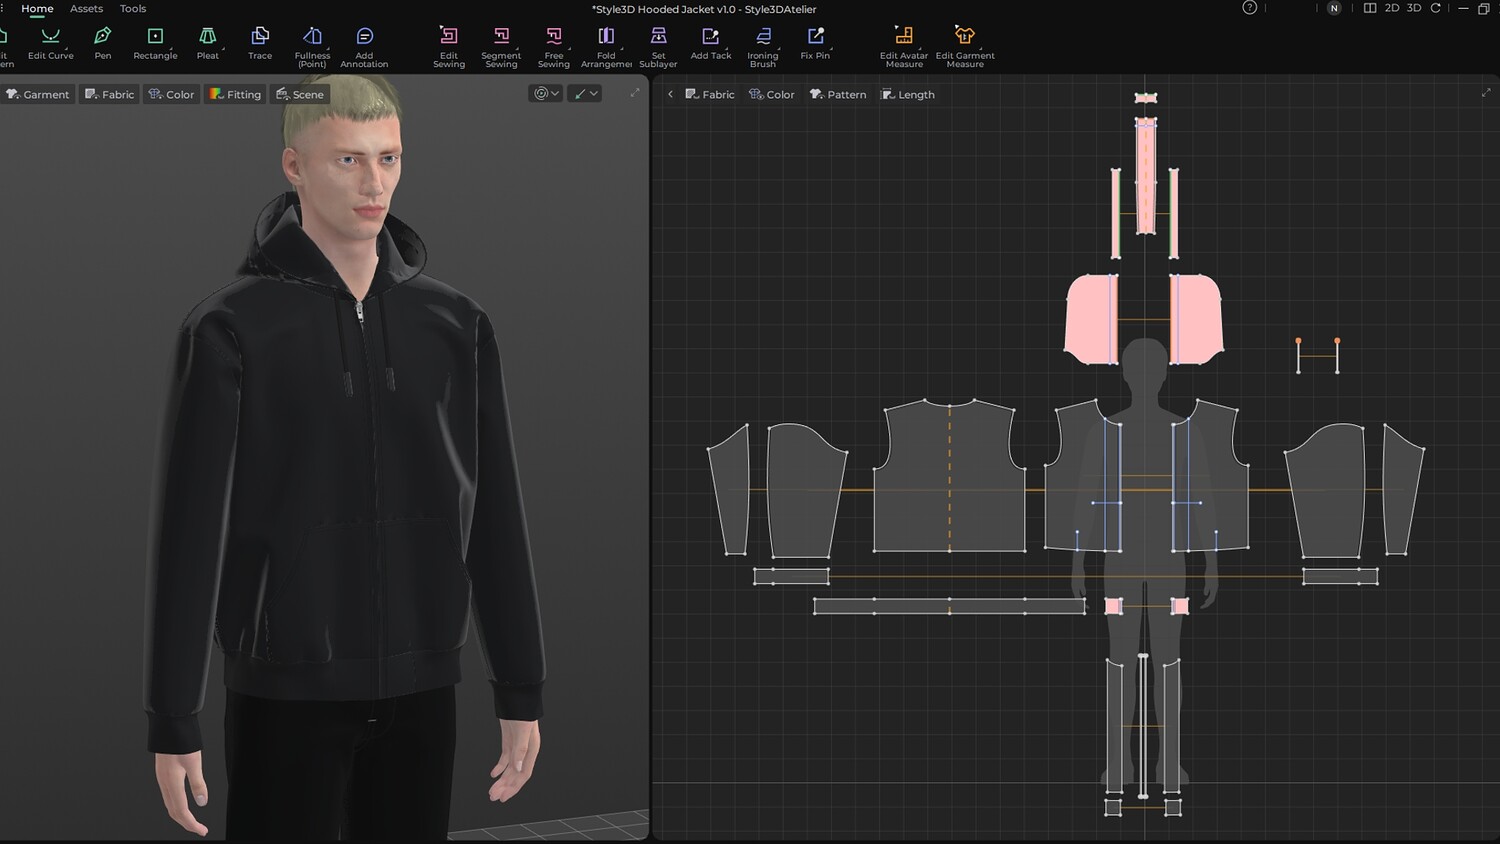Select the right cuff pattern piece
The image size is (1500, 844).
tap(1340, 576)
